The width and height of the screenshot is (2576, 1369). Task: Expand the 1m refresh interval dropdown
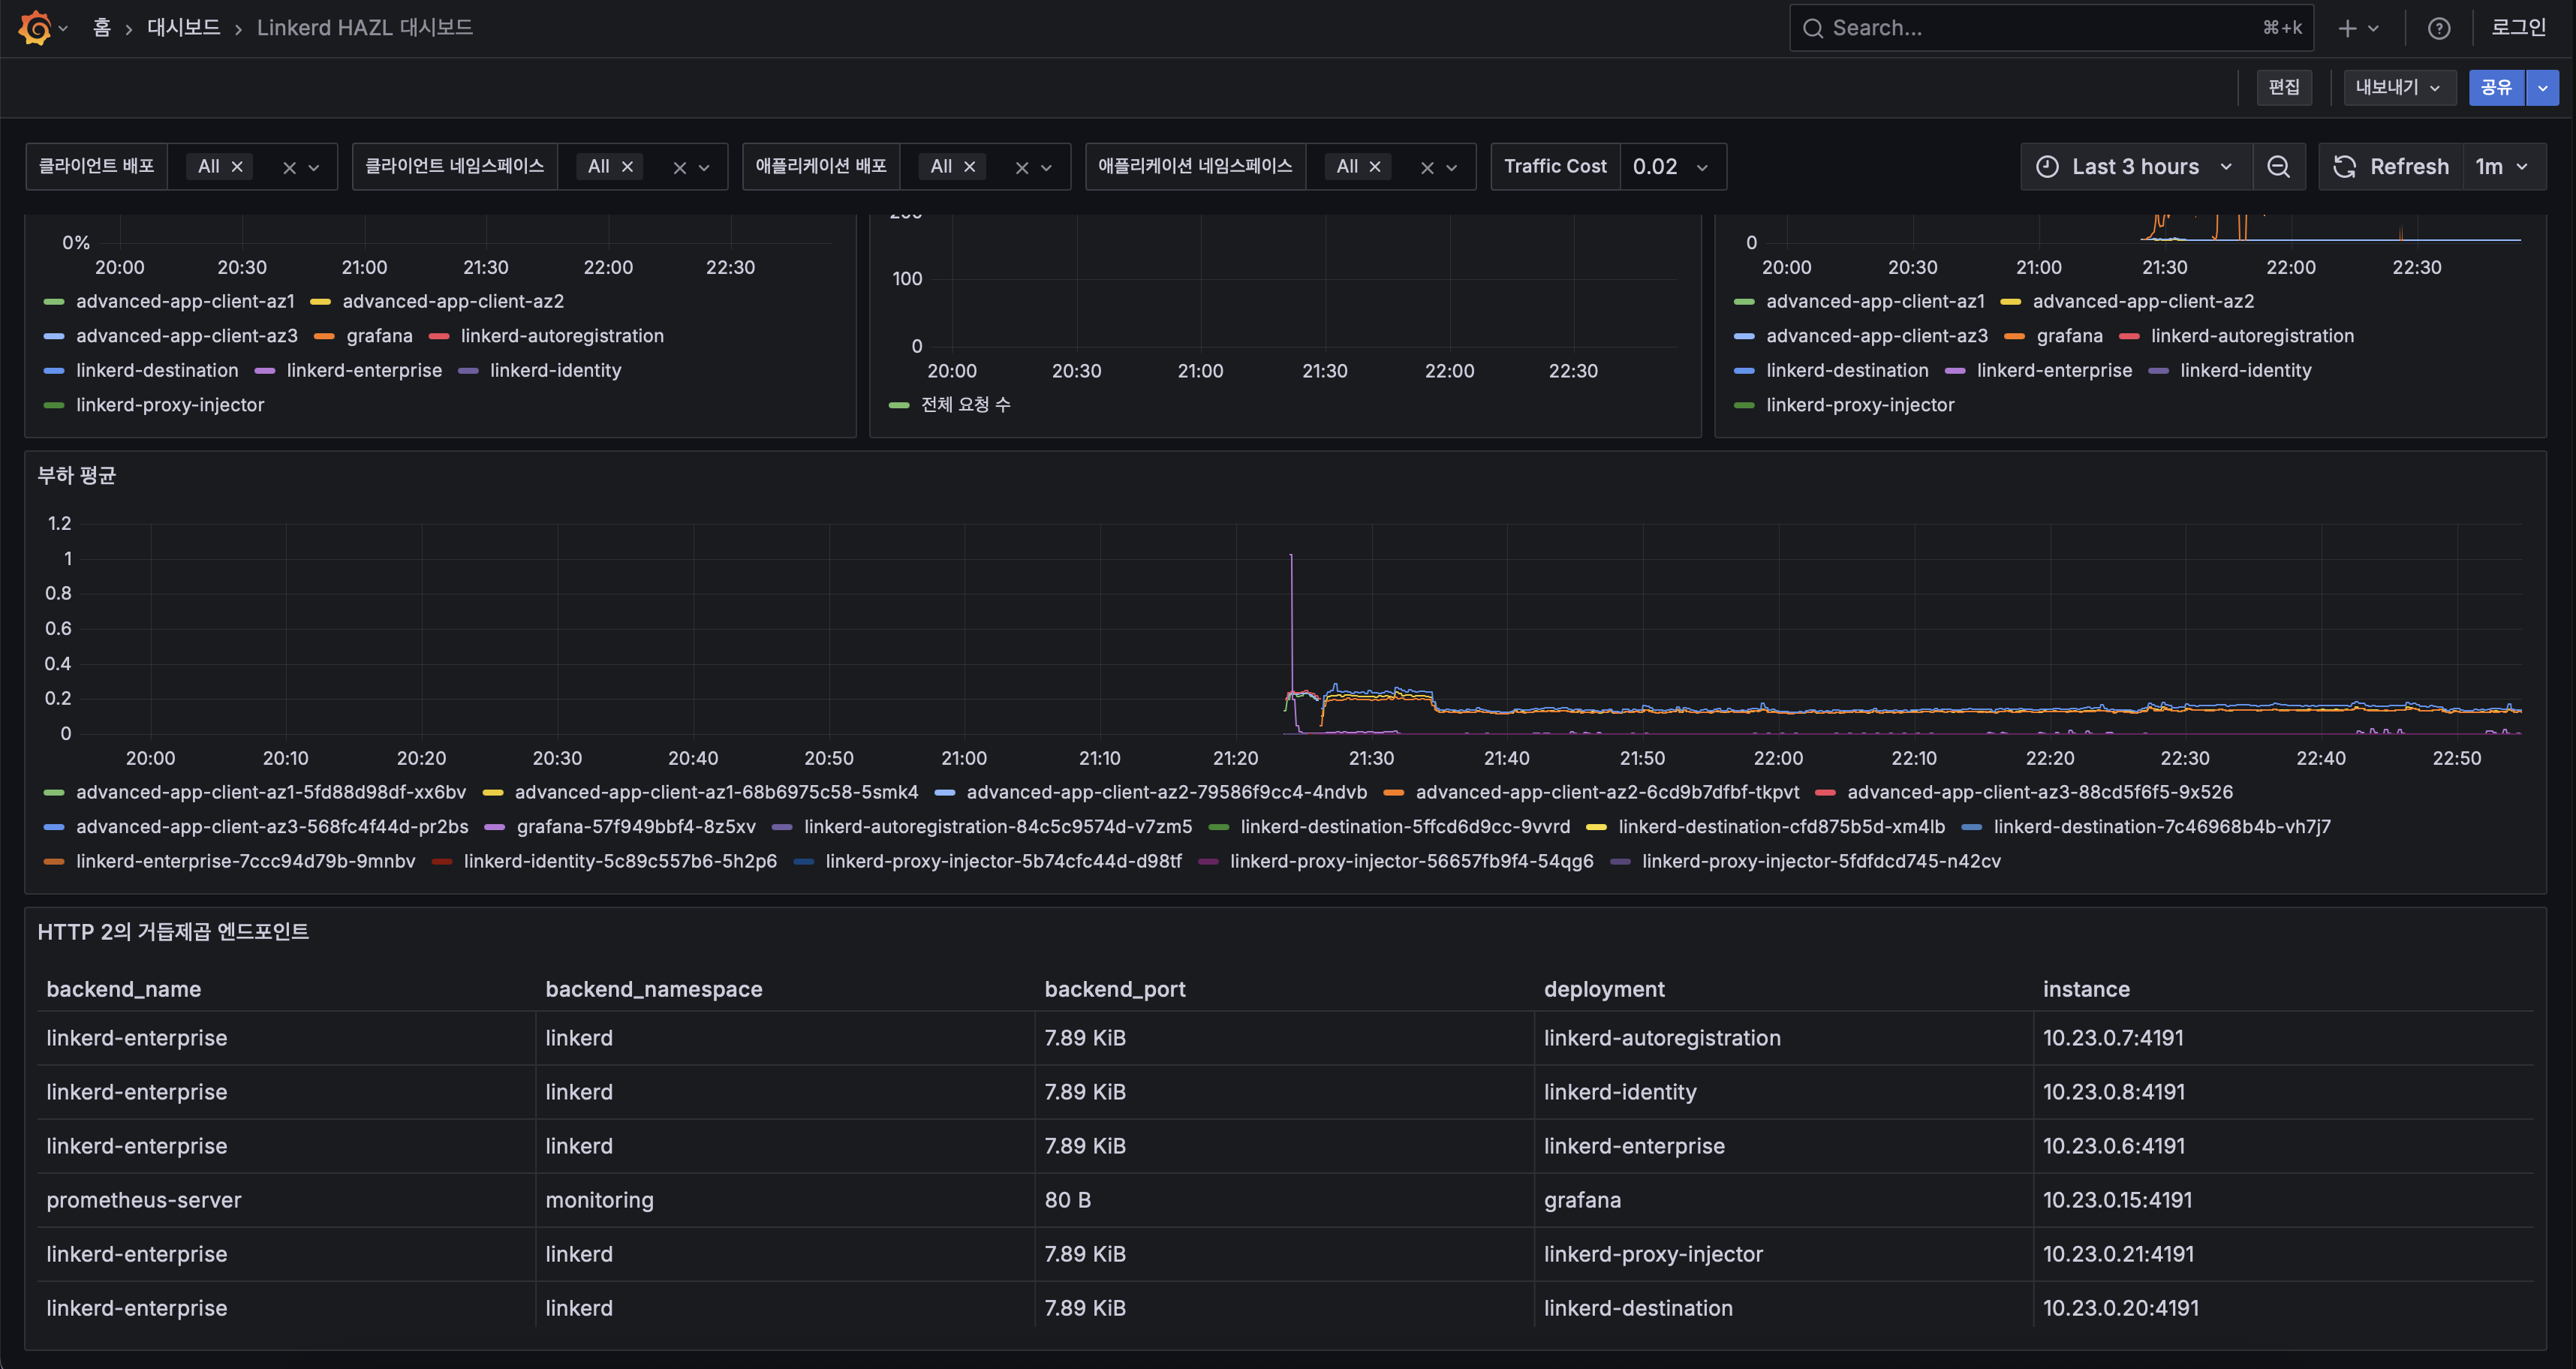pyautogui.click(x=2502, y=167)
